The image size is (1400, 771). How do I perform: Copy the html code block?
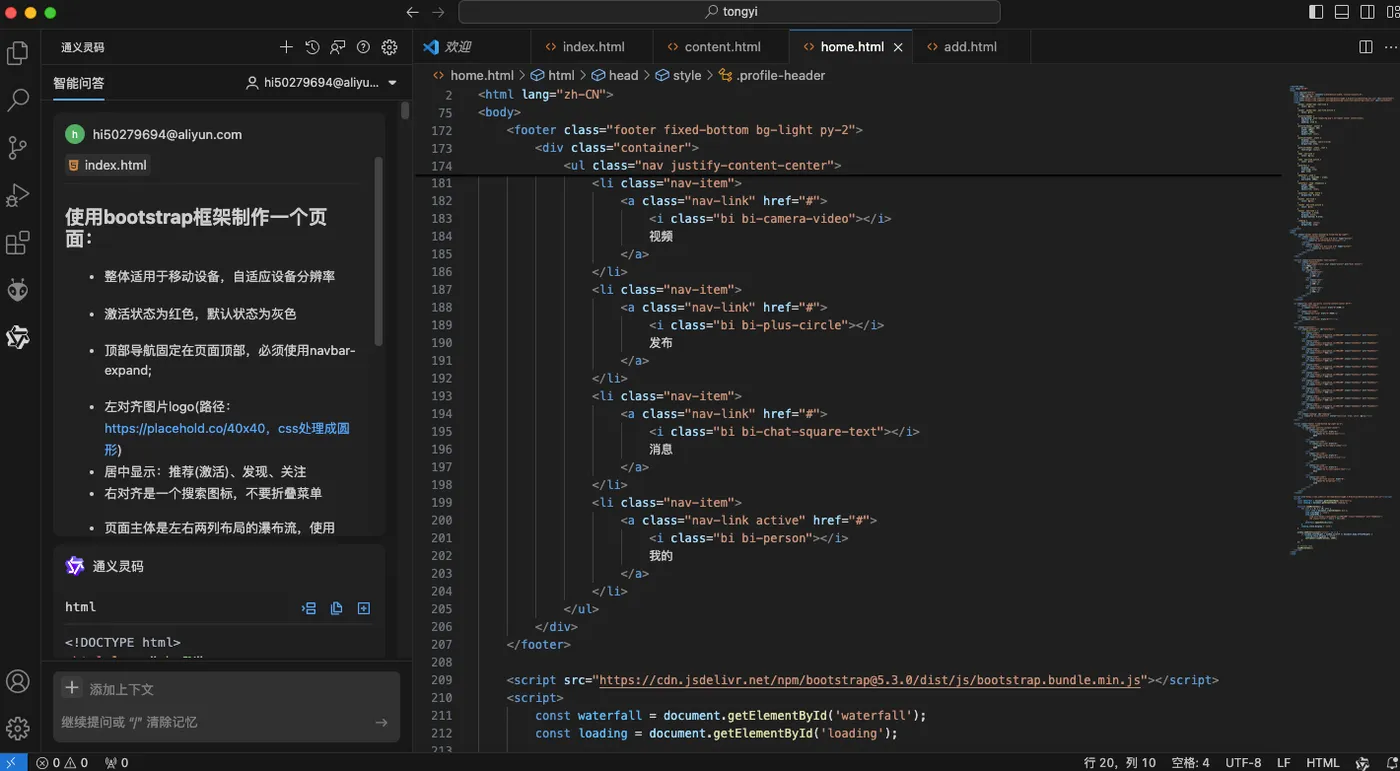click(x=336, y=608)
